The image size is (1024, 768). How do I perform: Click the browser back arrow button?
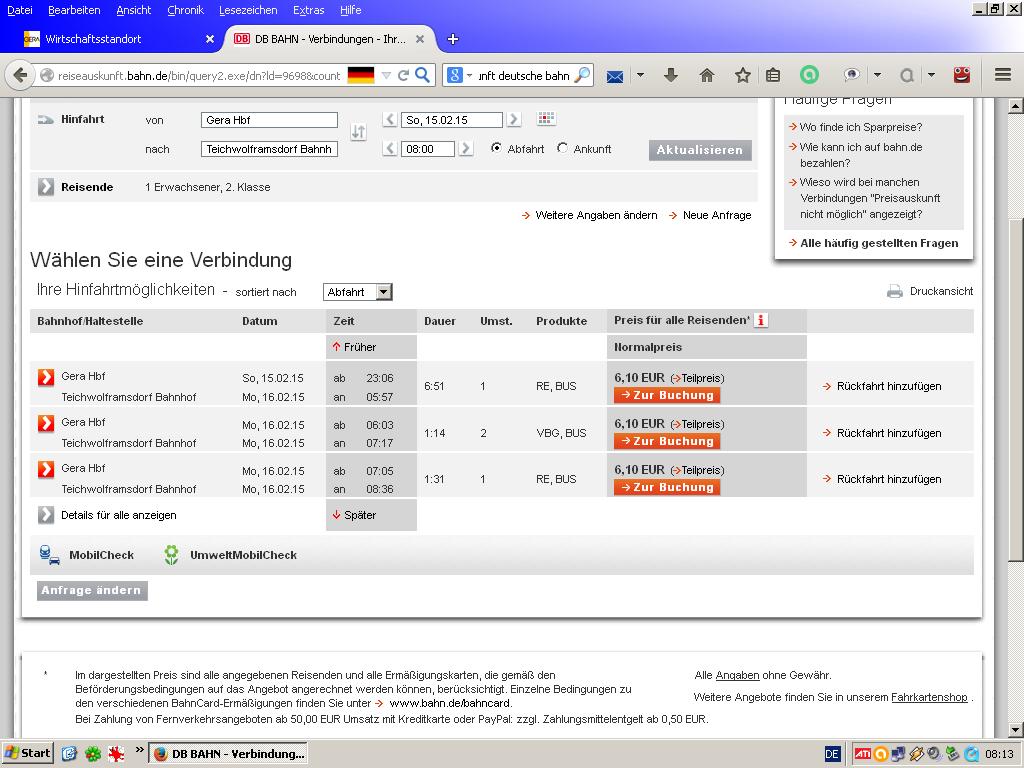point(20,75)
